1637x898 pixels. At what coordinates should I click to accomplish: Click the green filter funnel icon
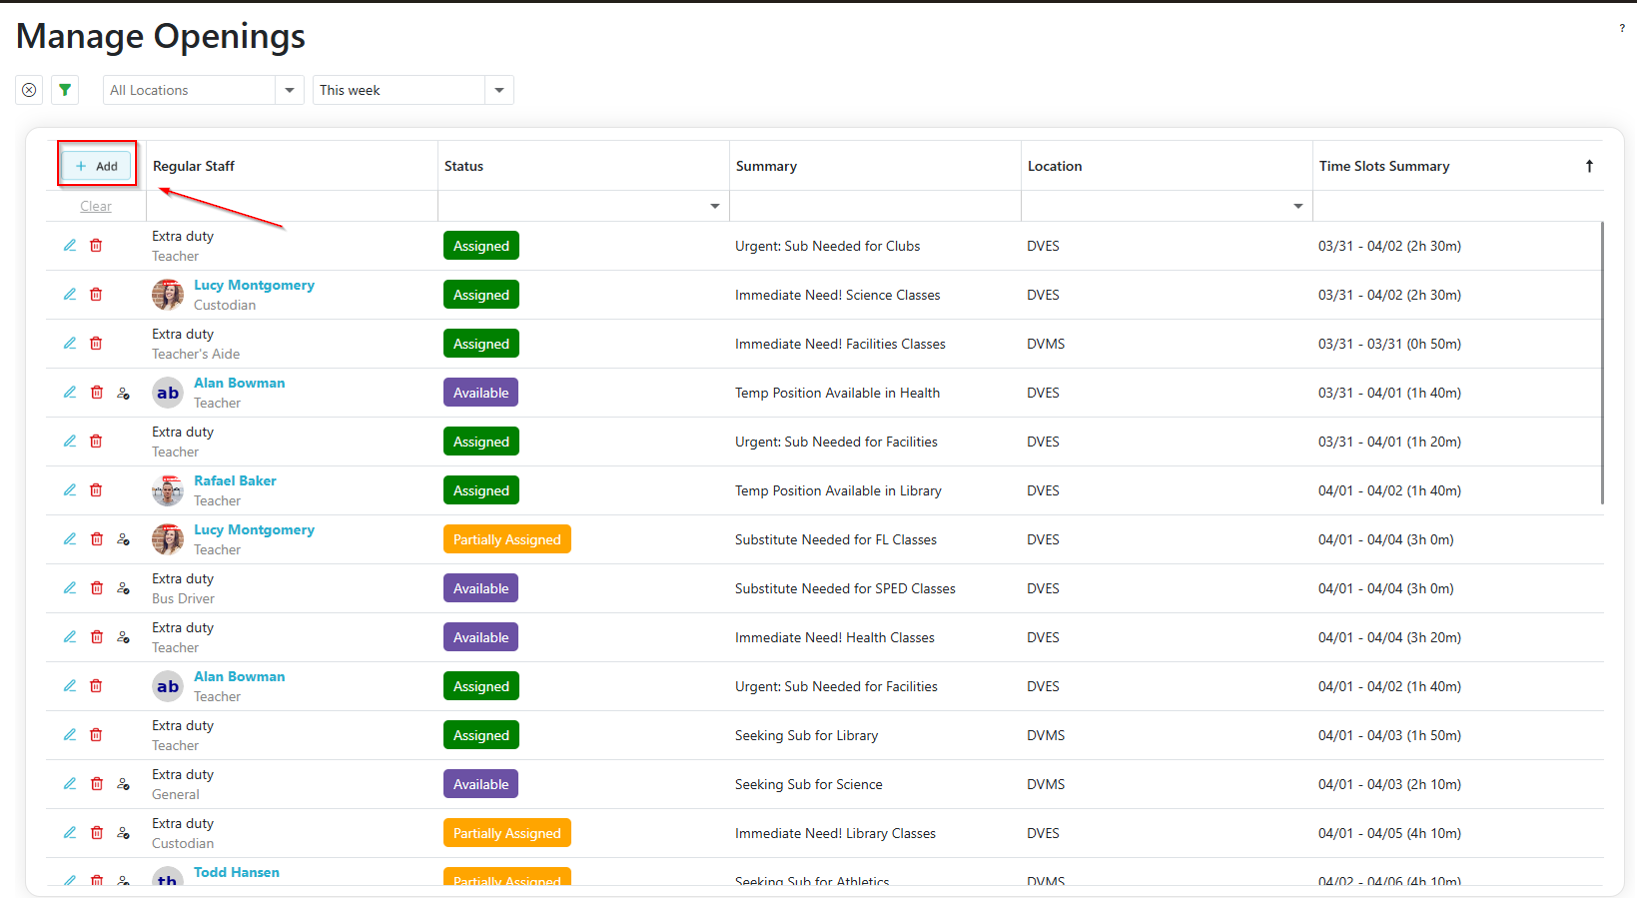coord(65,90)
